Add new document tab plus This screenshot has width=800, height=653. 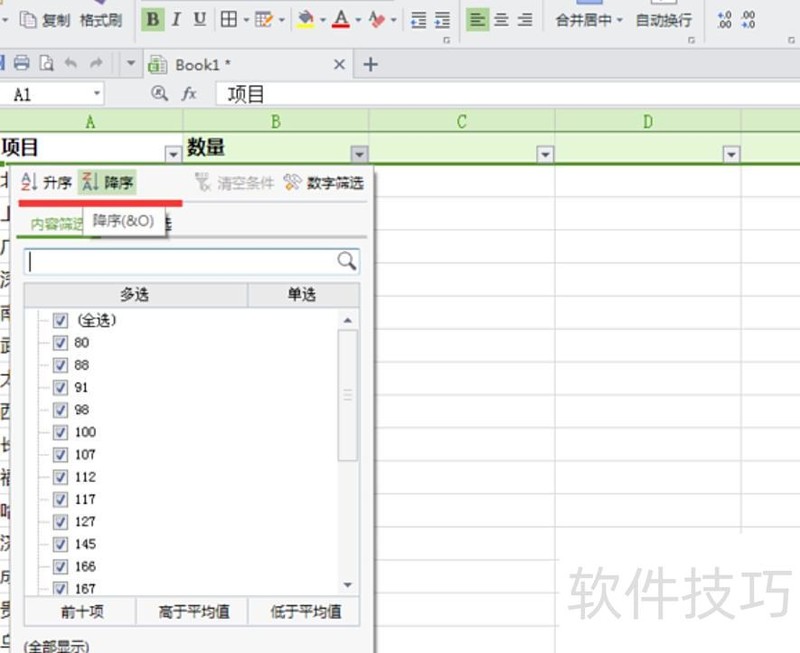point(370,64)
